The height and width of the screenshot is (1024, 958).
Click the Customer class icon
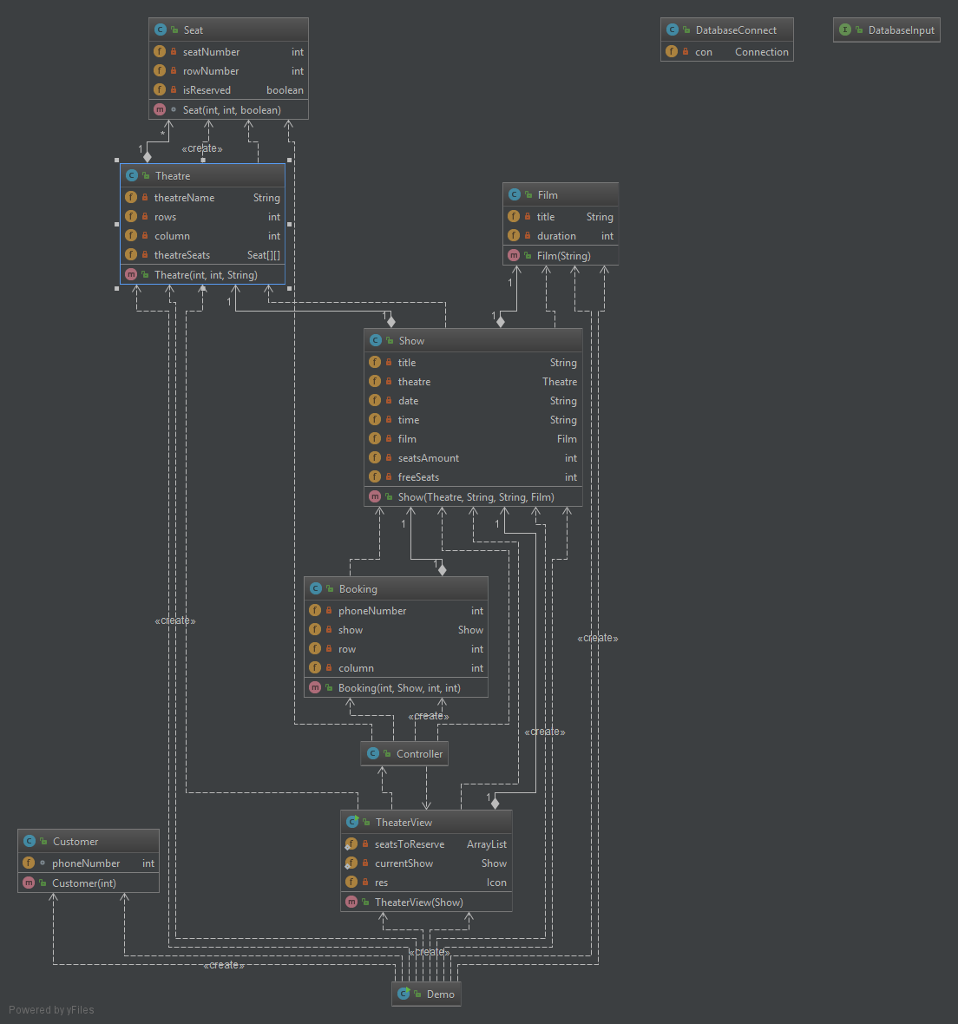29,842
